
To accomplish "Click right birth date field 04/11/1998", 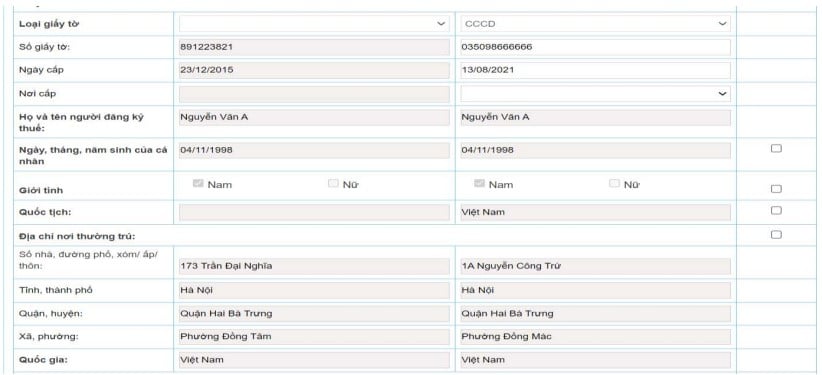I will [x=595, y=151].
